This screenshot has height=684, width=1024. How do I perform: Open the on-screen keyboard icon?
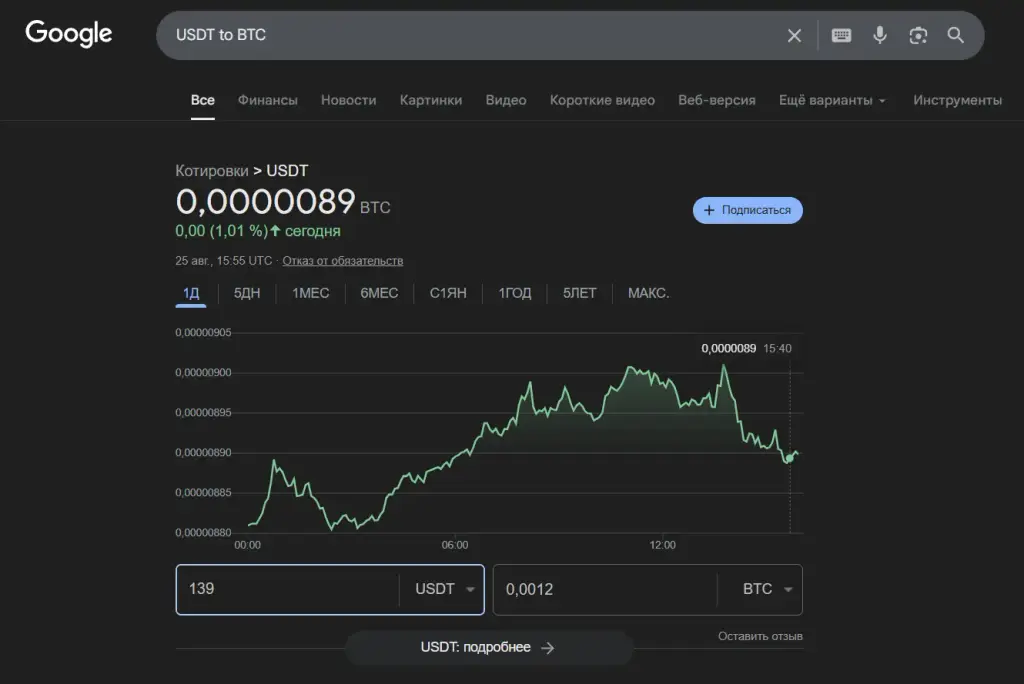pyautogui.click(x=841, y=35)
